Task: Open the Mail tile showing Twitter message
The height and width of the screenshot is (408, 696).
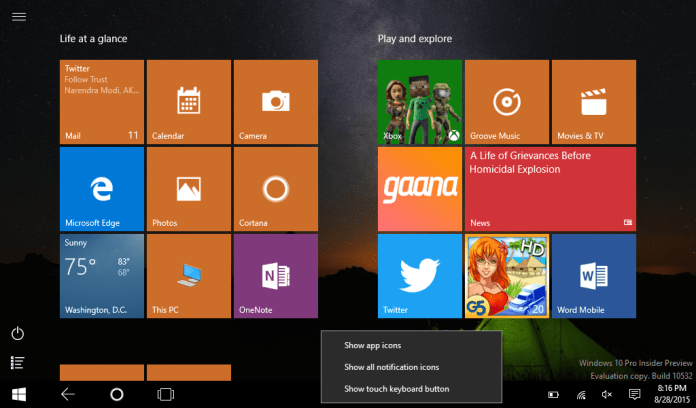Action: tap(102, 102)
